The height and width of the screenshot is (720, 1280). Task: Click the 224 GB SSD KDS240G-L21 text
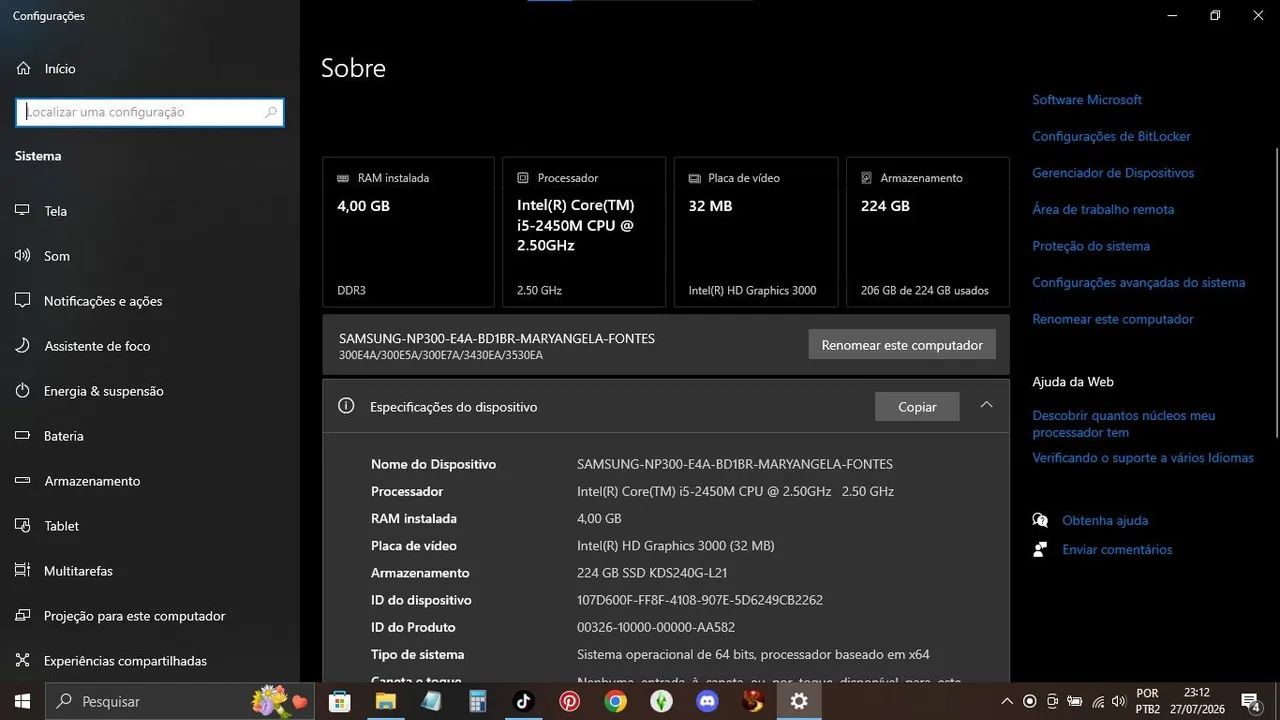(652, 573)
